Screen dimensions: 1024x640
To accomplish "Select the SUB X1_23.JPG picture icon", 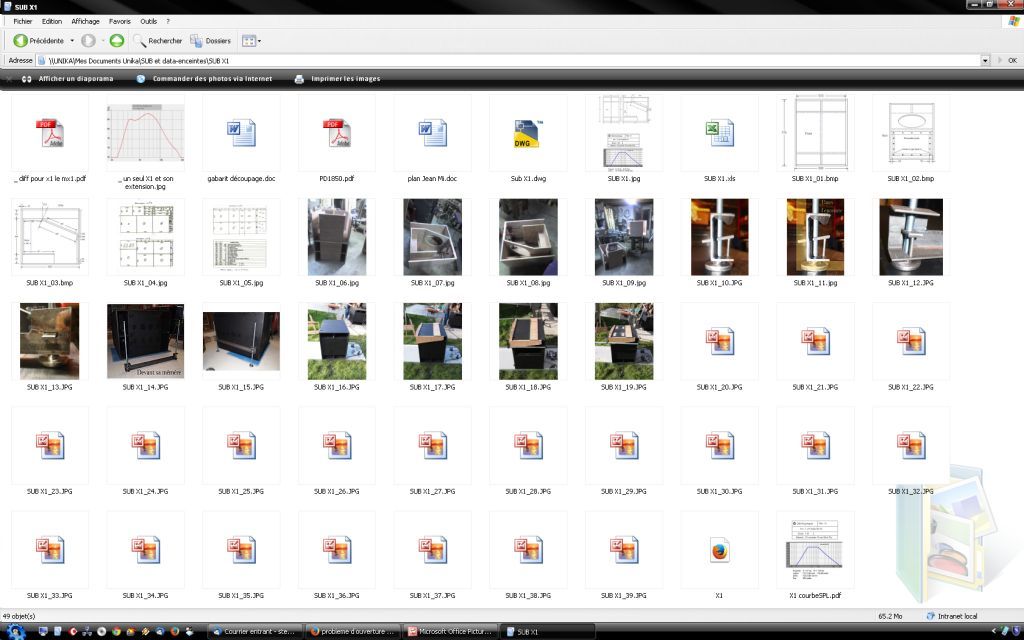I will coord(50,445).
